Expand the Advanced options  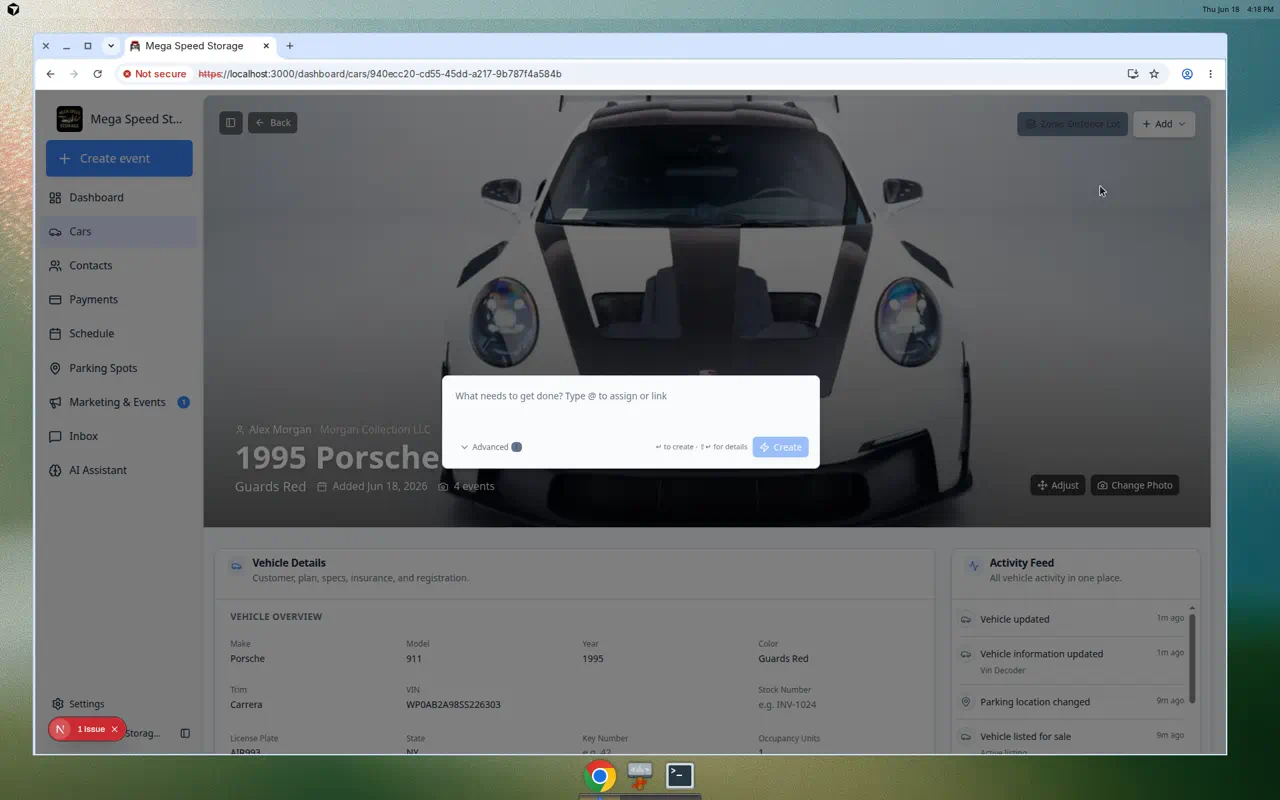[x=491, y=447]
